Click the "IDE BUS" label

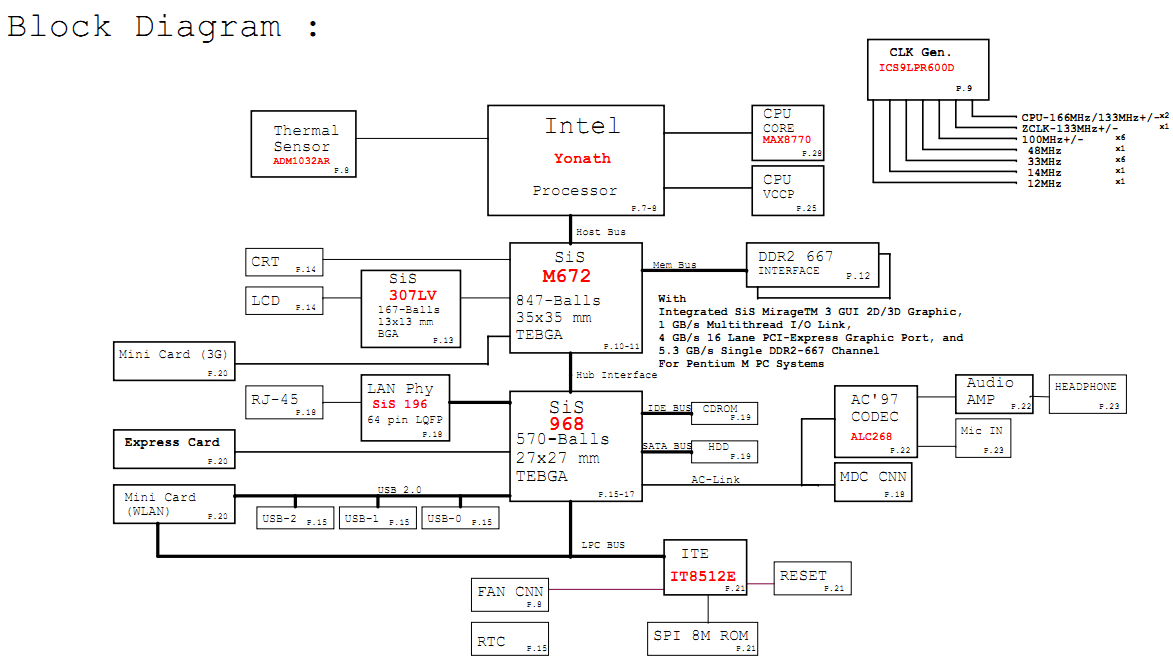(x=669, y=408)
